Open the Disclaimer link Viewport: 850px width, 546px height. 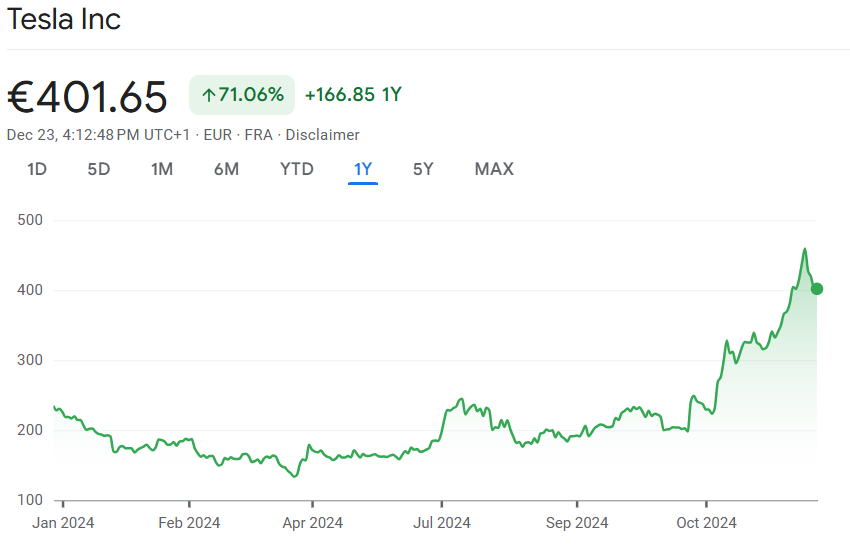click(x=323, y=135)
